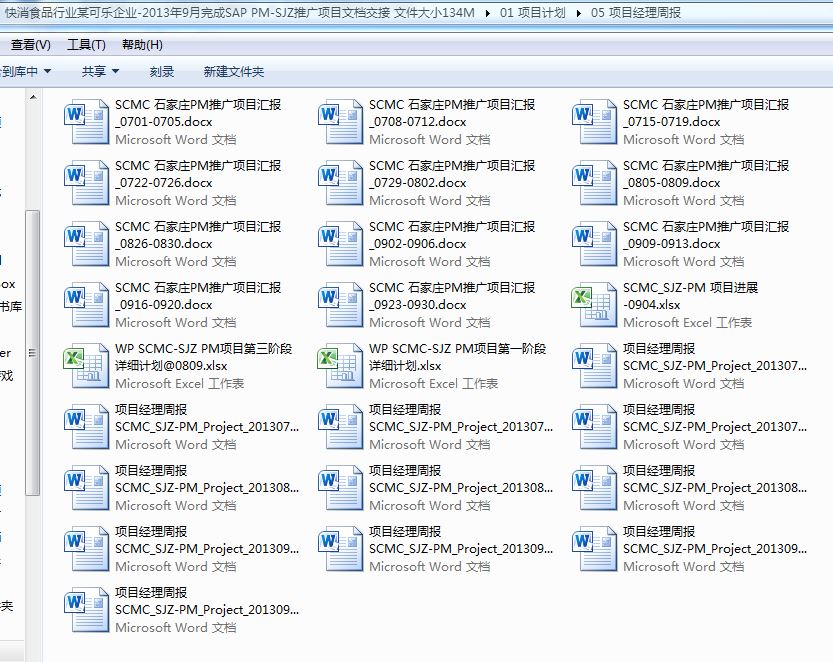Open the 帮助(H) menu
This screenshot has height=662, width=833.
pyautogui.click(x=142, y=45)
